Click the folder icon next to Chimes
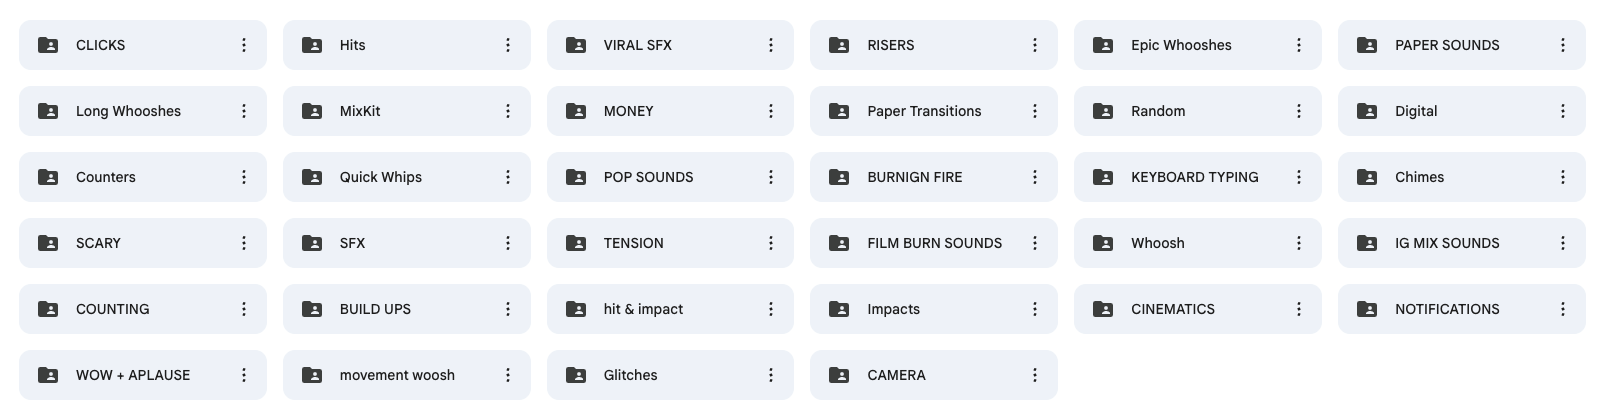This screenshot has width=1600, height=415. pos(1367,177)
